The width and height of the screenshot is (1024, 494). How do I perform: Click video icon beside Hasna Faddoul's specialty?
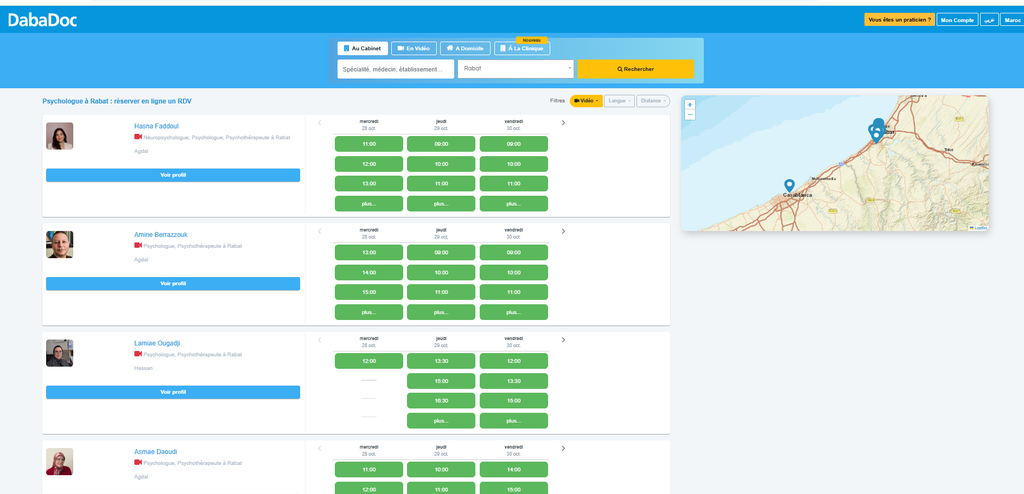pyautogui.click(x=138, y=137)
